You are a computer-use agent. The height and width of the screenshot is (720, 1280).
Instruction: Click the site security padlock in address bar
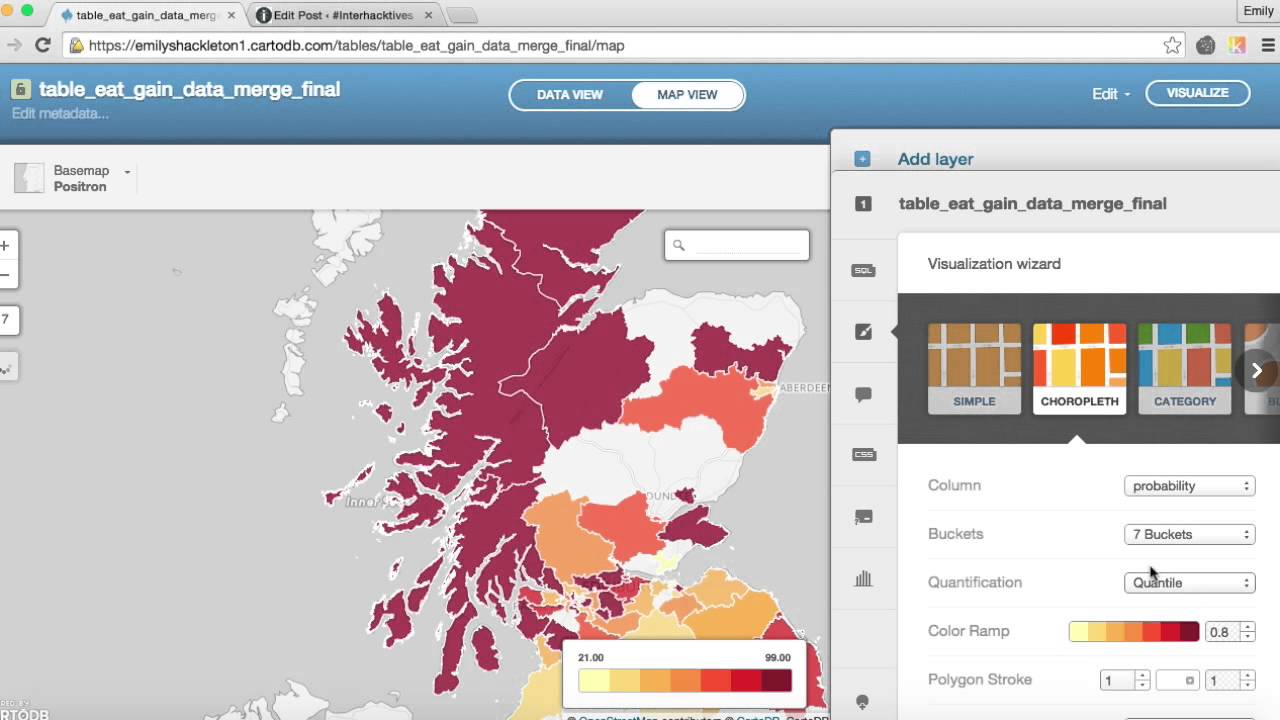click(x=76, y=46)
